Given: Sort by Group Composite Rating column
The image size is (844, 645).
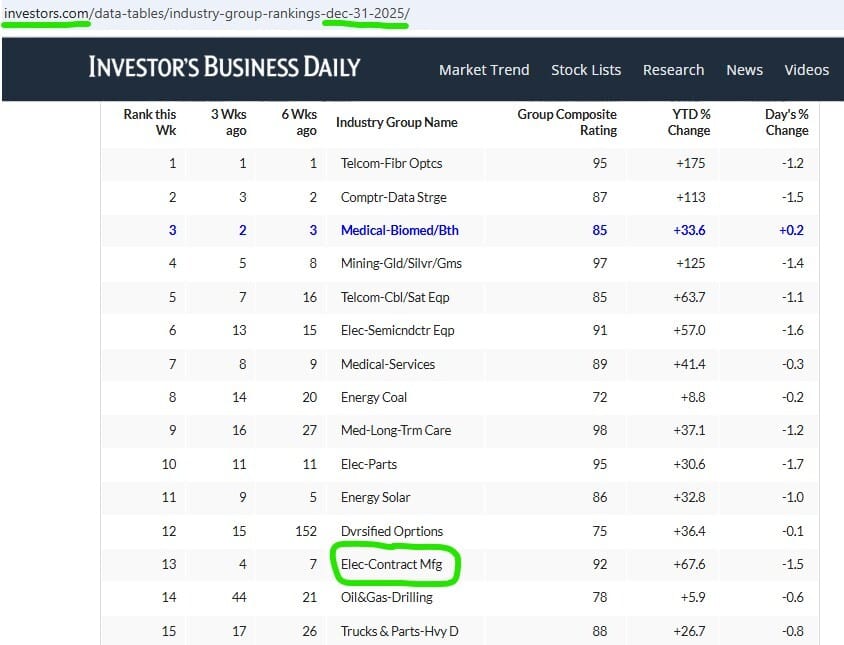Looking at the screenshot, I should coord(567,122).
